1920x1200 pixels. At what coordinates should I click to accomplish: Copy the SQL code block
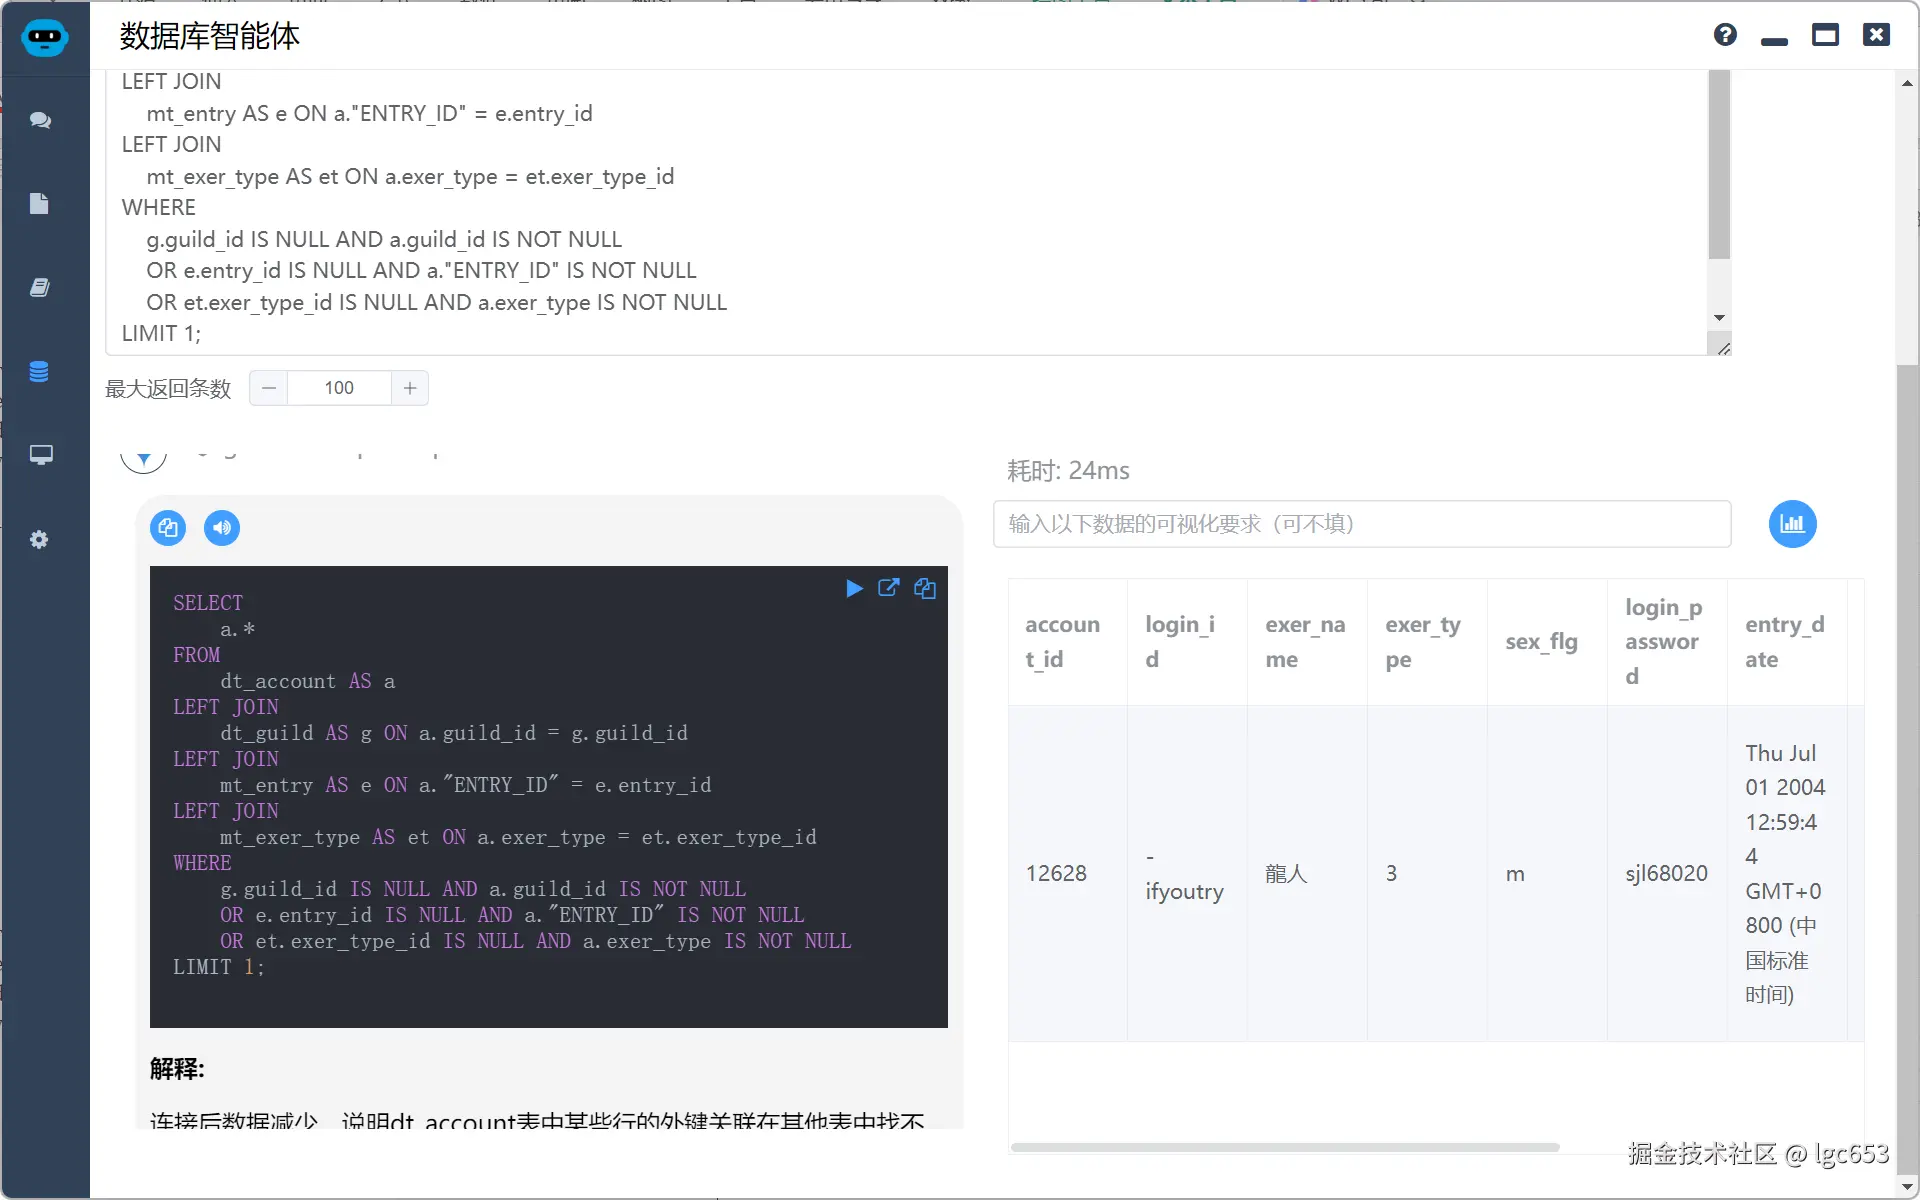tap(925, 589)
